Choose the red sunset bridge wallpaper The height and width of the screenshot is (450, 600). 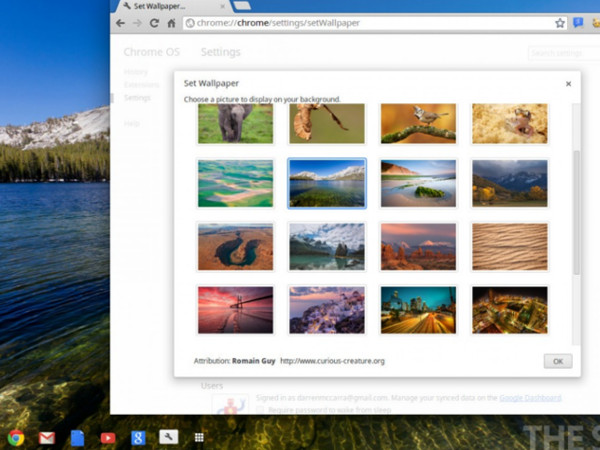click(x=235, y=310)
